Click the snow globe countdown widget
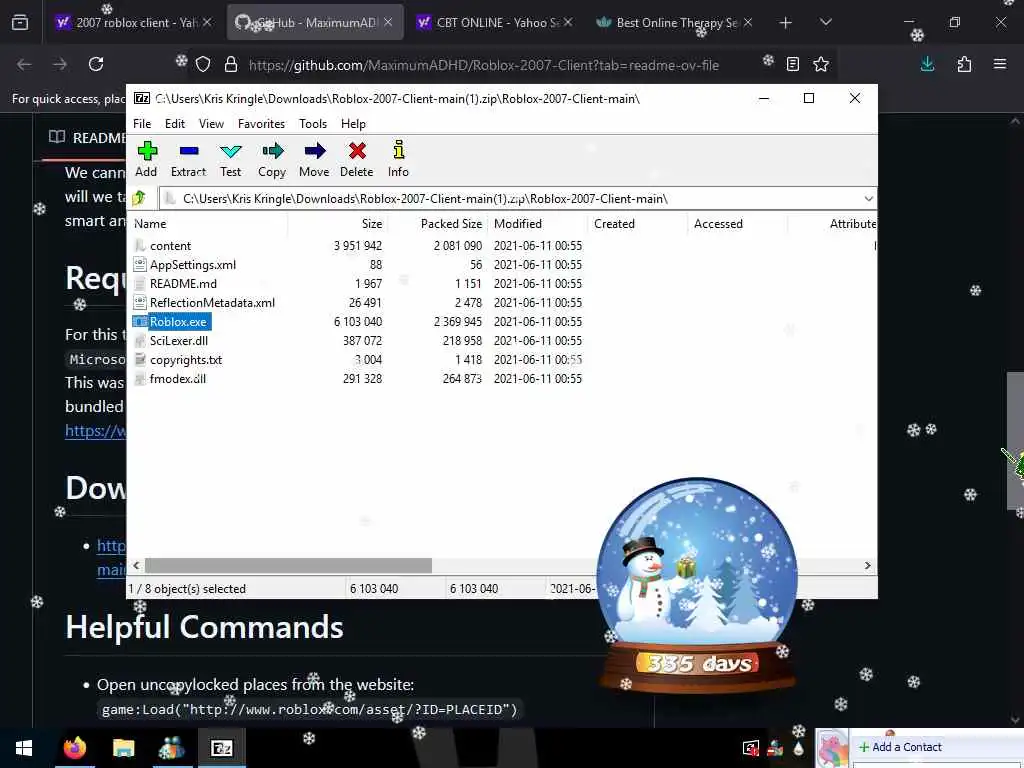Image resolution: width=1024 pixels, height=768 pixels. coord(697,584)
